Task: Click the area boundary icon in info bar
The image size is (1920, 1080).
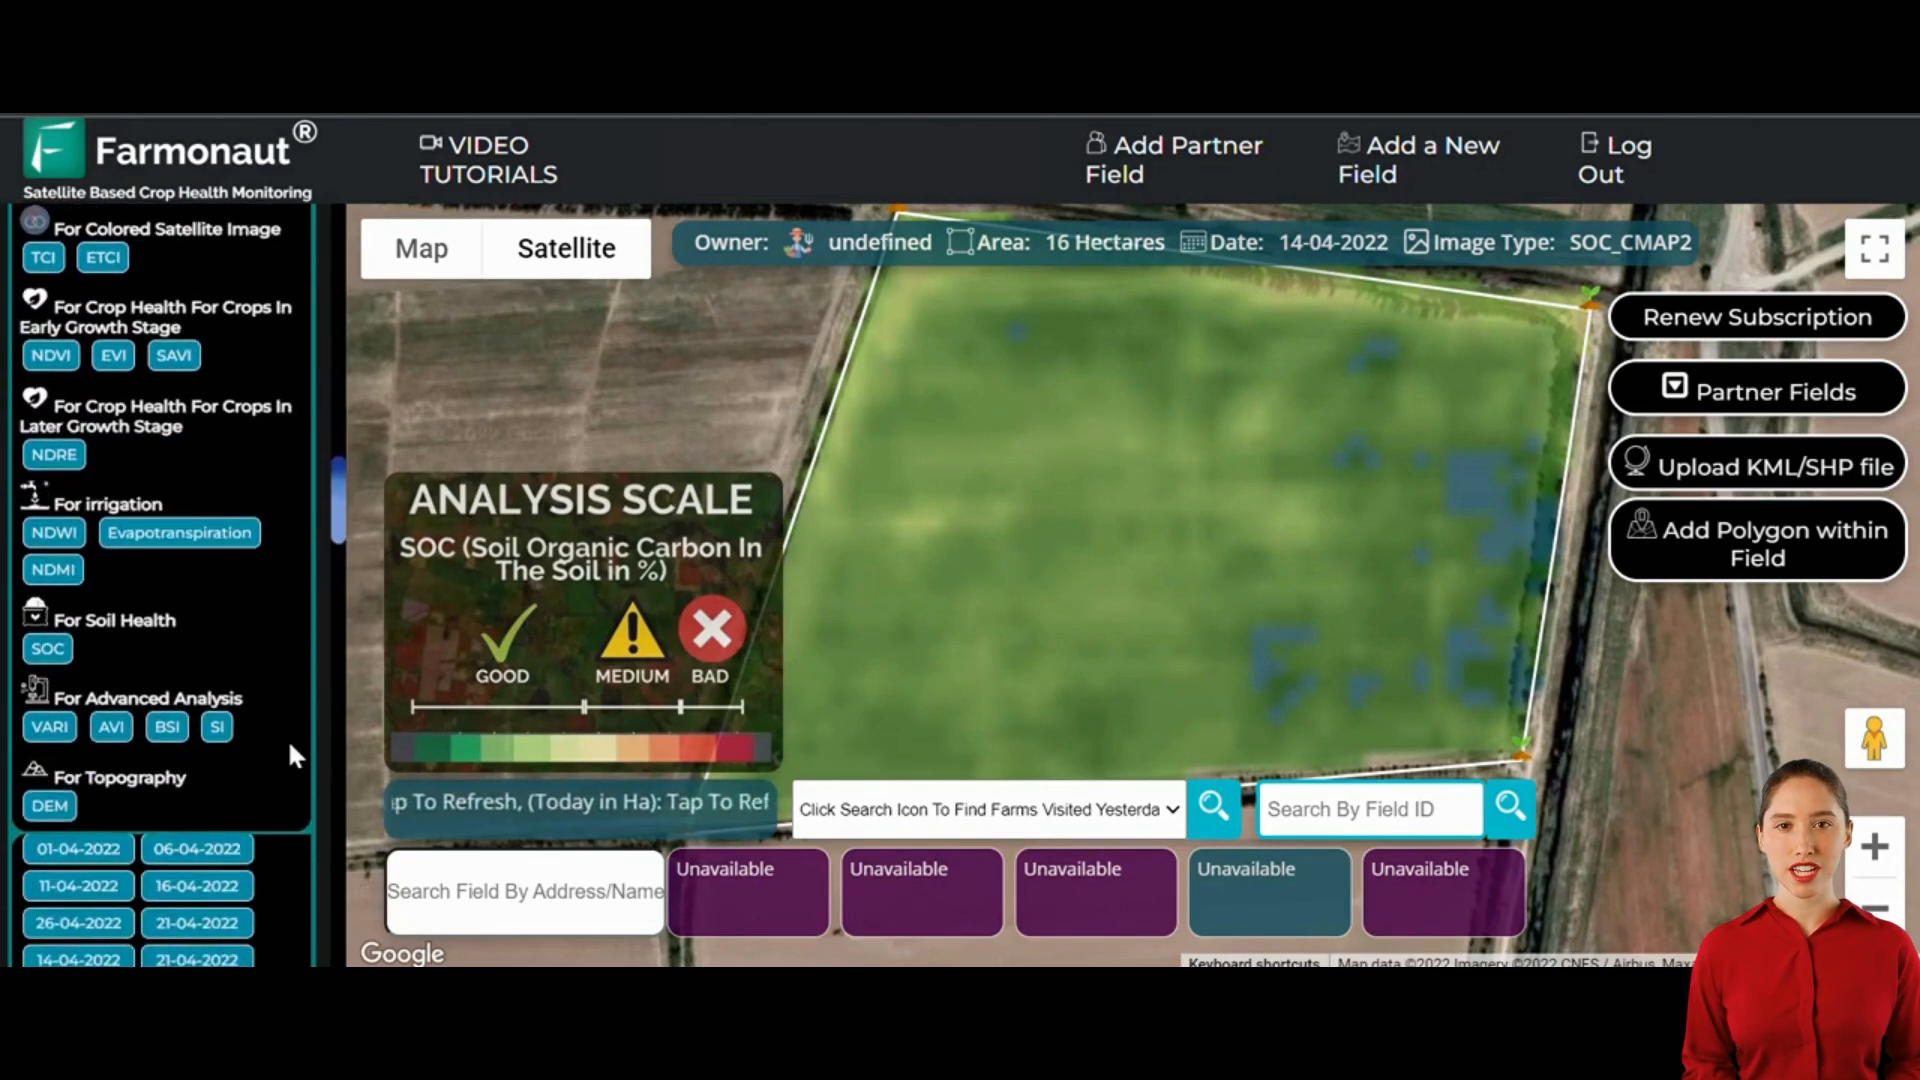Action: (x=959, y=242)
